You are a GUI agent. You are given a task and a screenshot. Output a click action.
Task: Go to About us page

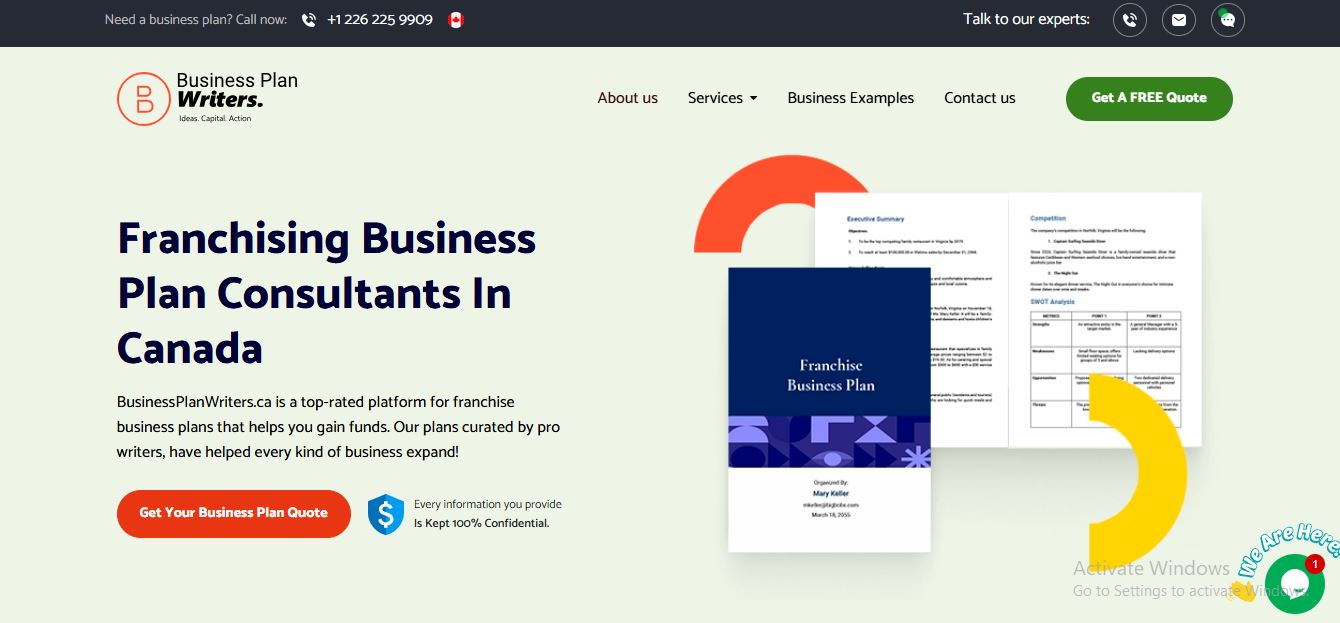[x=627, y=98]
